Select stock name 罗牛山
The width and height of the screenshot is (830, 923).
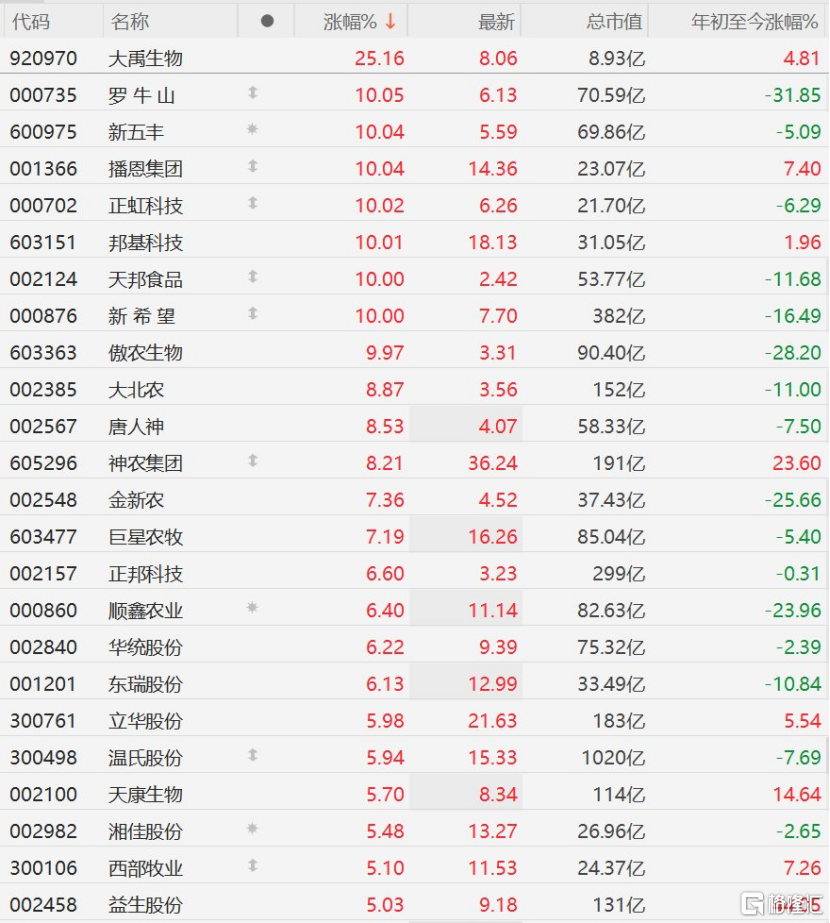(141, 95)
